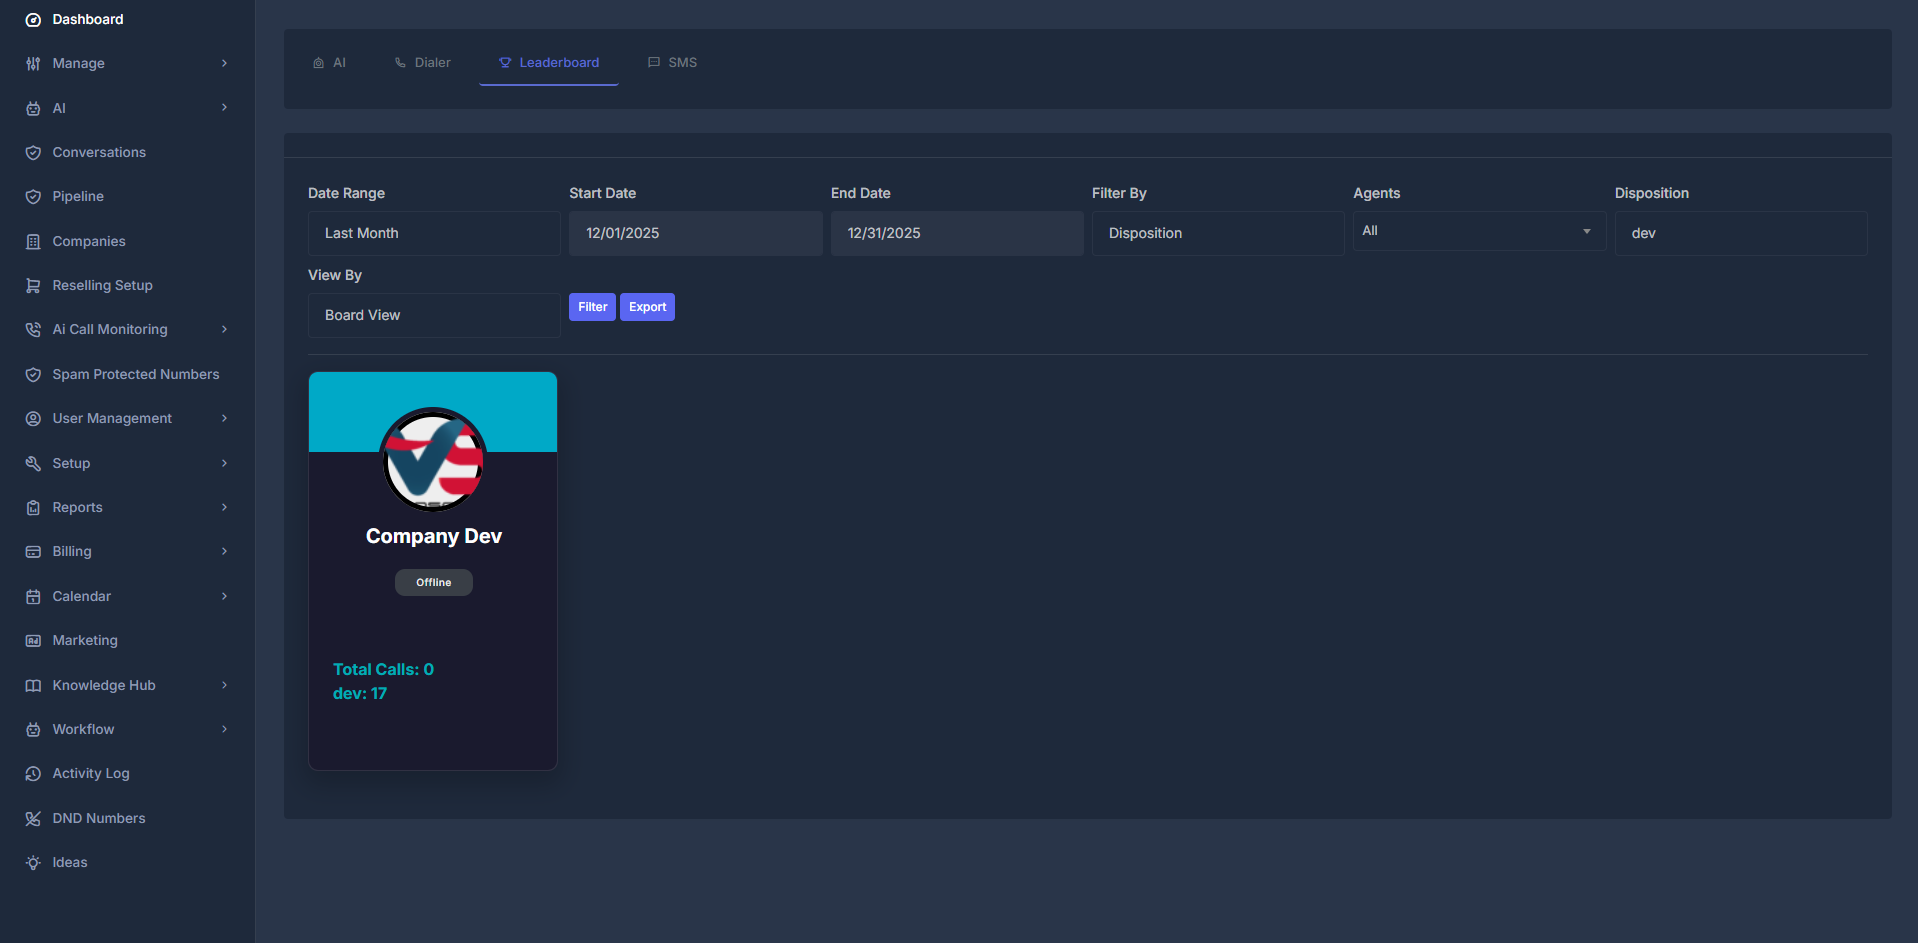Screen dimensions: 1918x943
Task: Select the Pipeline sidebar icon
Action: click(x=33, y=196)
